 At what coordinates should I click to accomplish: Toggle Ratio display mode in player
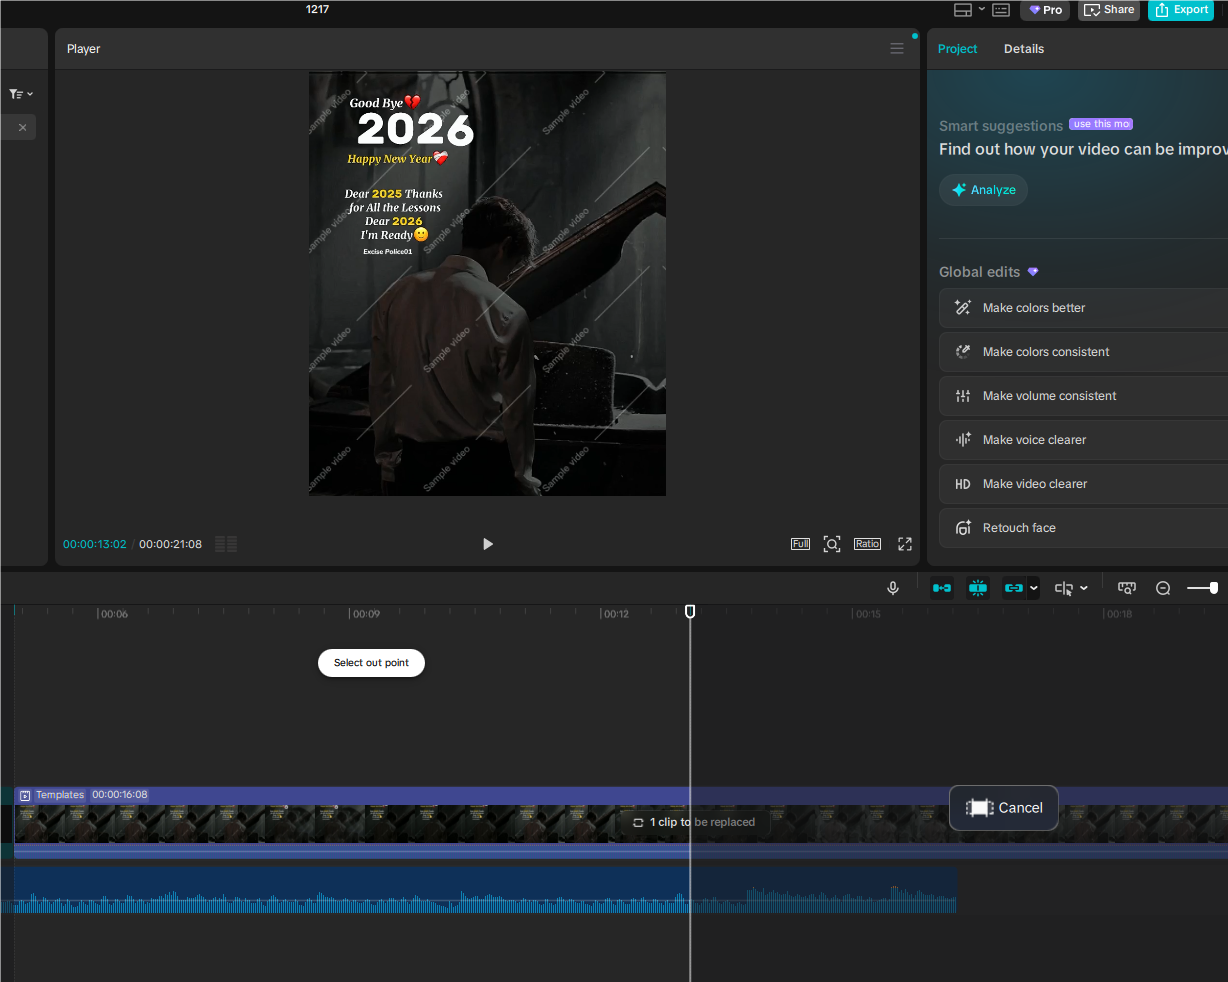click(x=867, y=544)
